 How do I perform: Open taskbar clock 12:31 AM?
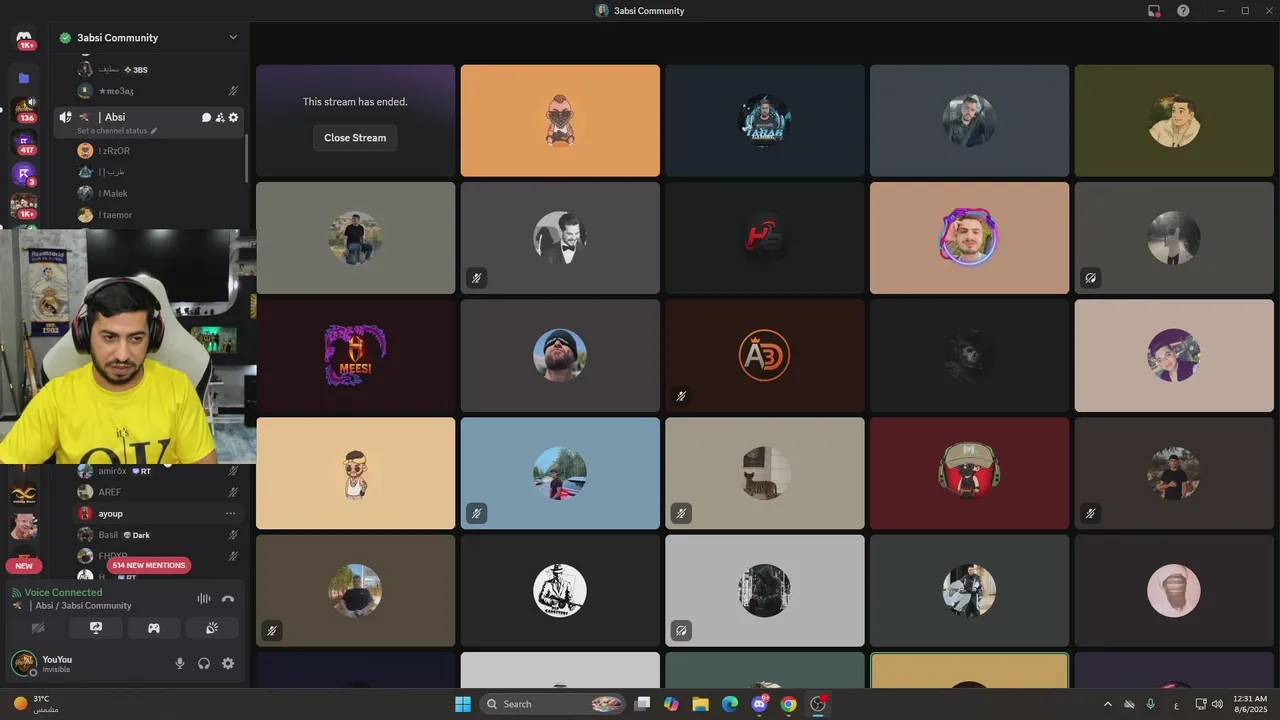click(1250, 704)
